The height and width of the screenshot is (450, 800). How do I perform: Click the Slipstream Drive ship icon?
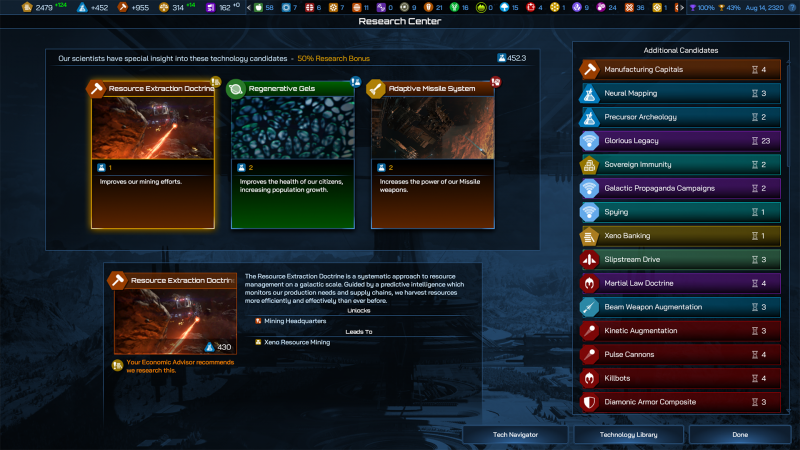pyautogui.click(x=590, y=260)
